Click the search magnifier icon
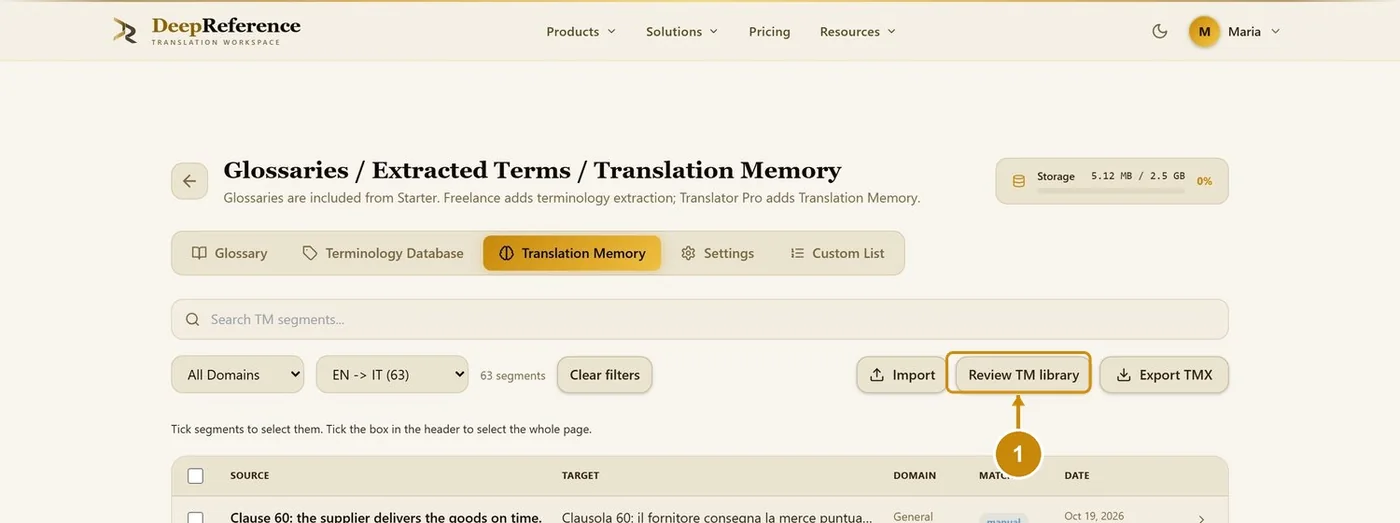The height and width of the screenshot is (523, 1400). click(192, 320)
